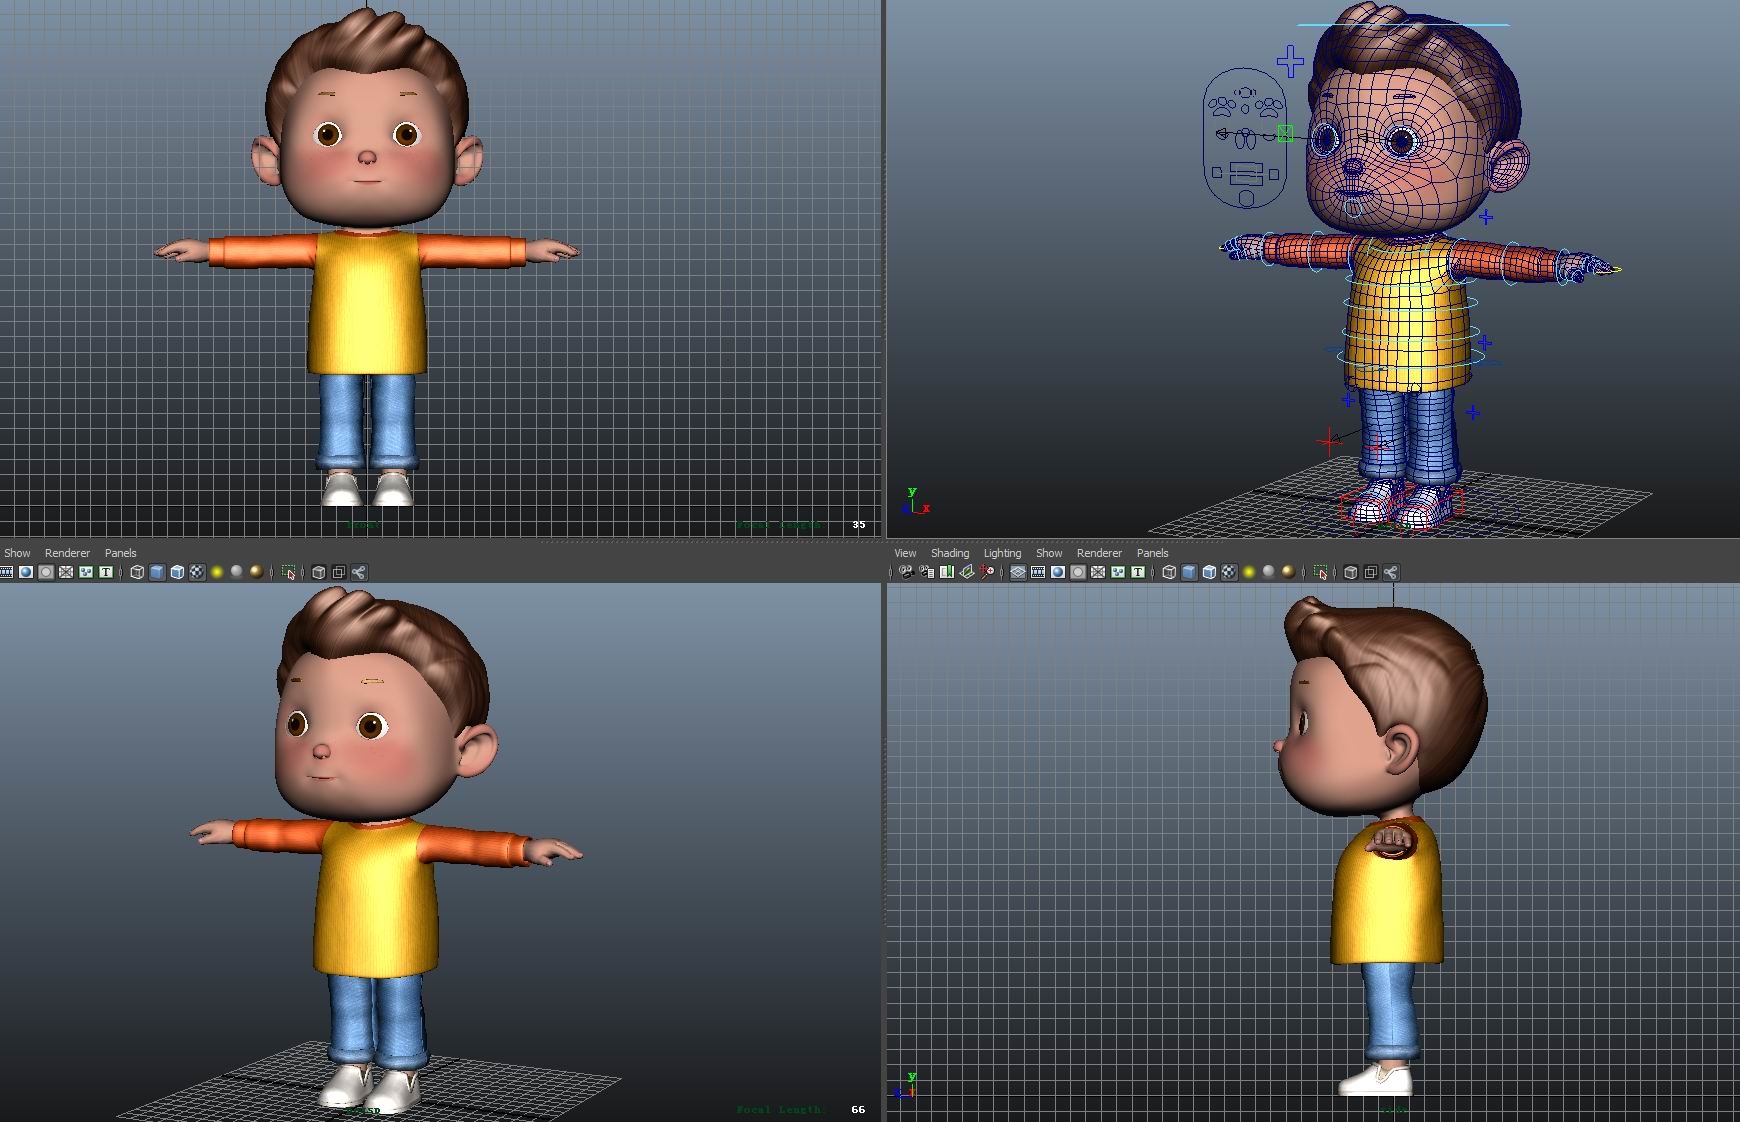Image resolution: width=1740 pixels, height=1122 pixels.
Task: Enable smooth shade all display (blue cube icon)
Action: [156, 572]
